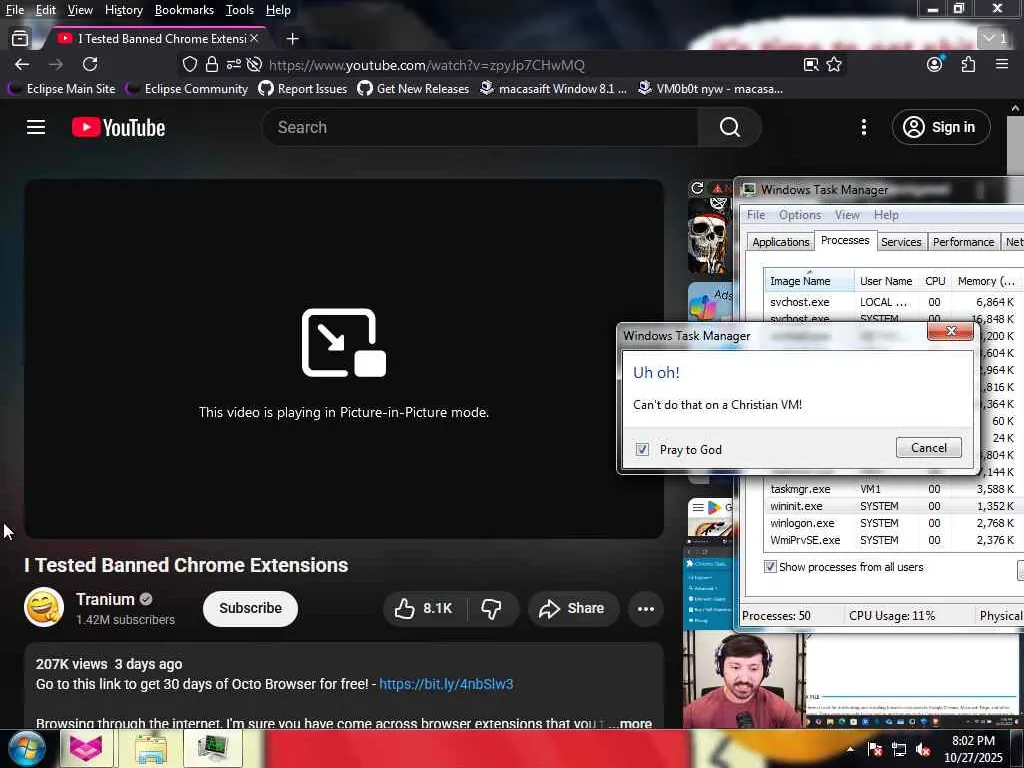The height and width of the screenshot is (768, 1024).
Task: Open the account profile icon in toolbar
Action: [935, 64]
